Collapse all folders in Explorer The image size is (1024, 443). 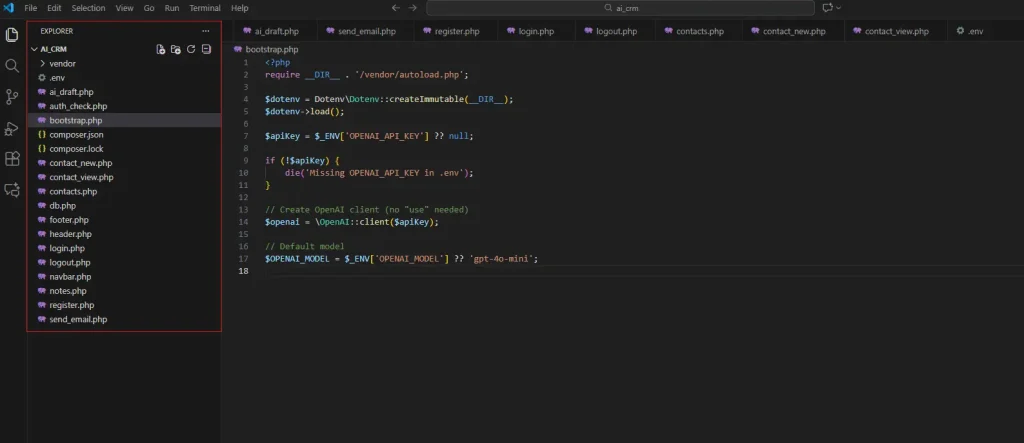[x=206, y=49]
